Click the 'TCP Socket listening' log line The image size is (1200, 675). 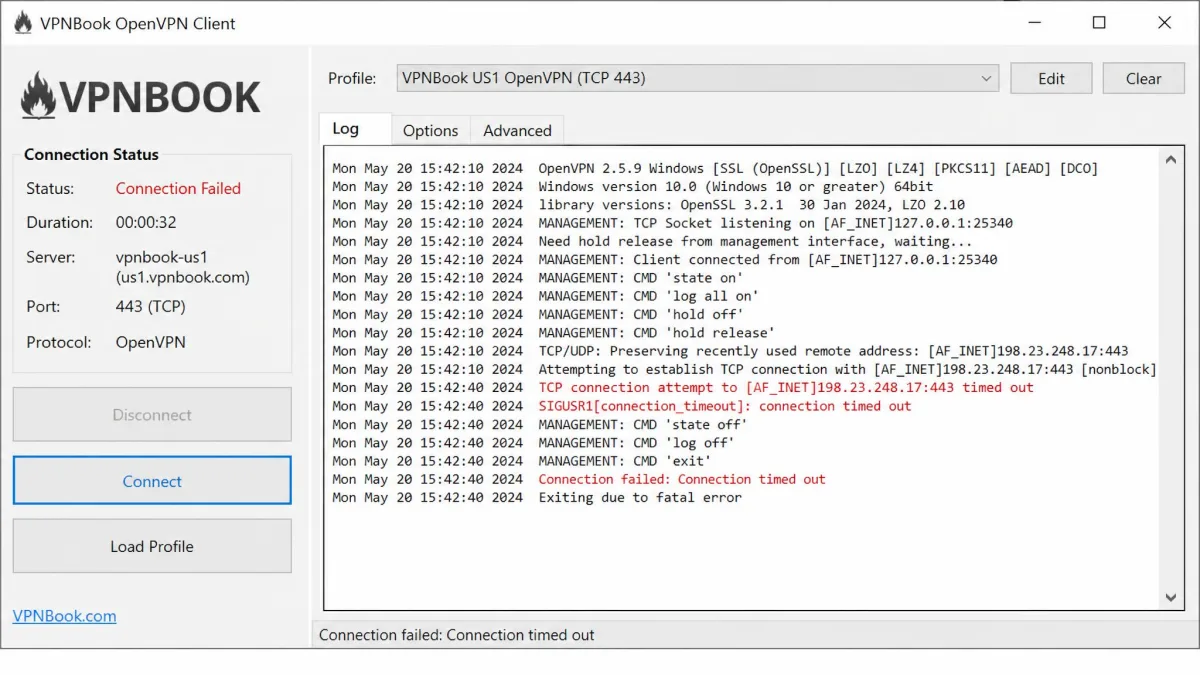[672, 223]
